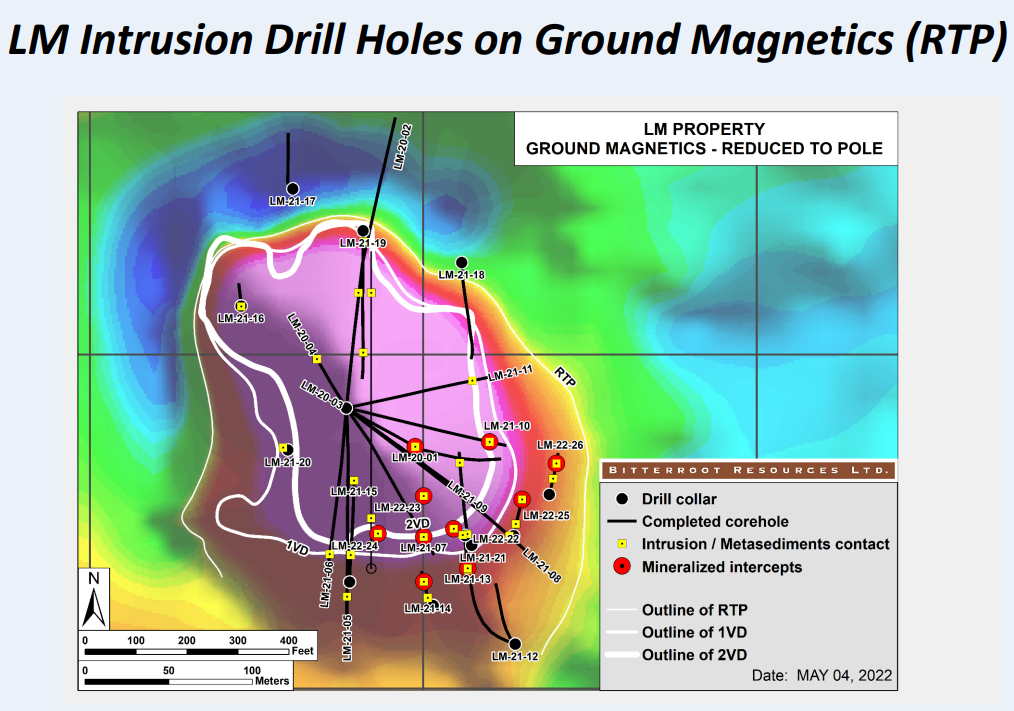Click the LM-21-07 red mineralized intercept
The image size is (1014, 711).
424,536
